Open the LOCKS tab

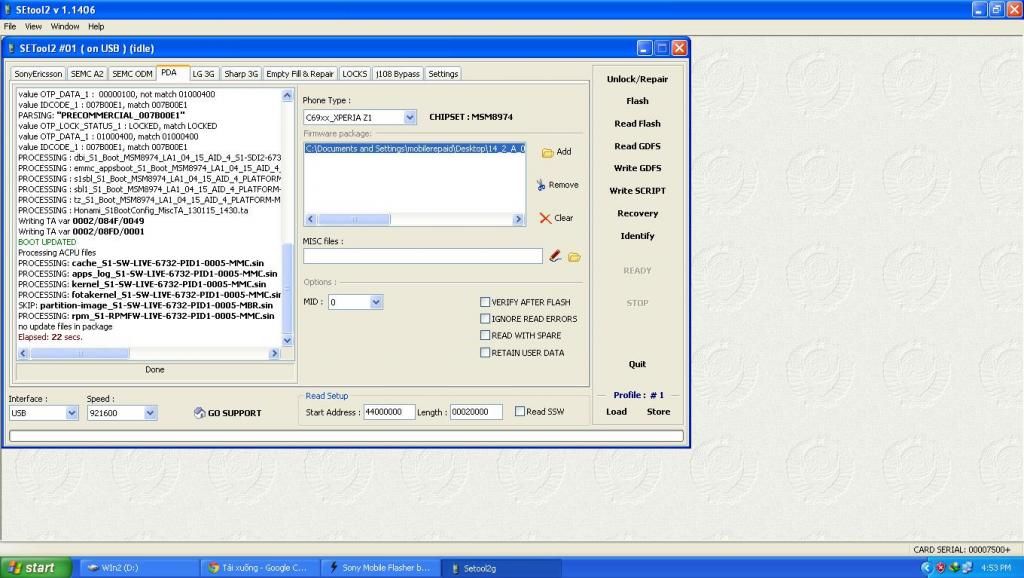(x=355, y=74)
